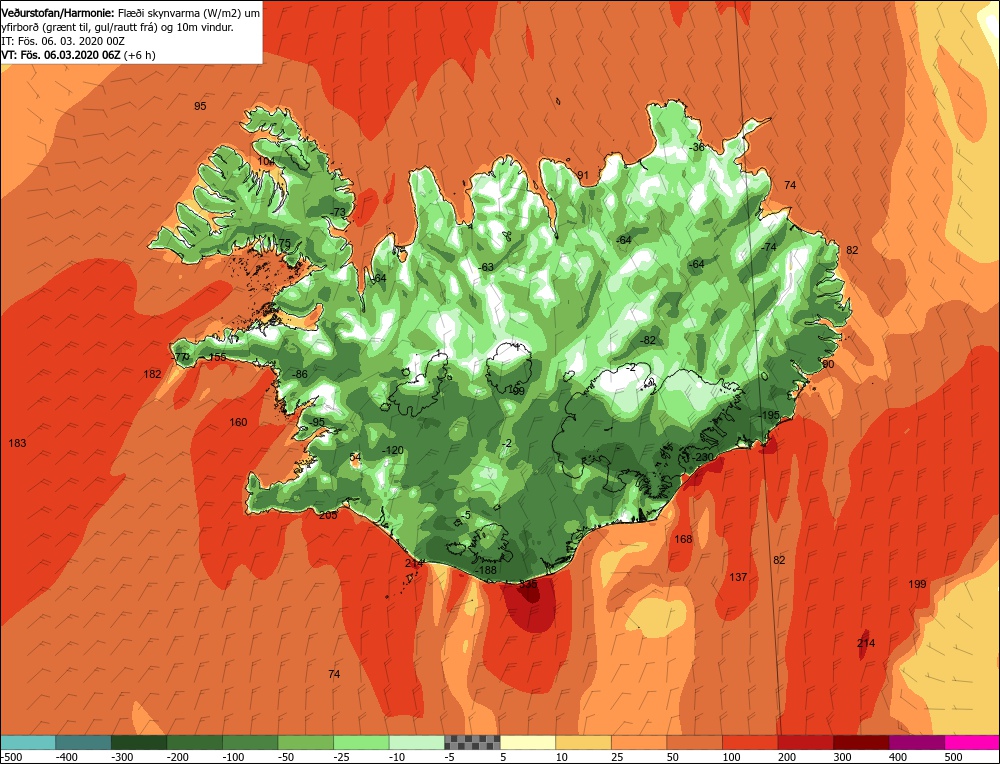Click the '335' maximum value on the south coast
The height and width of the screenshot is (764, 1000).
coord(528,584)
